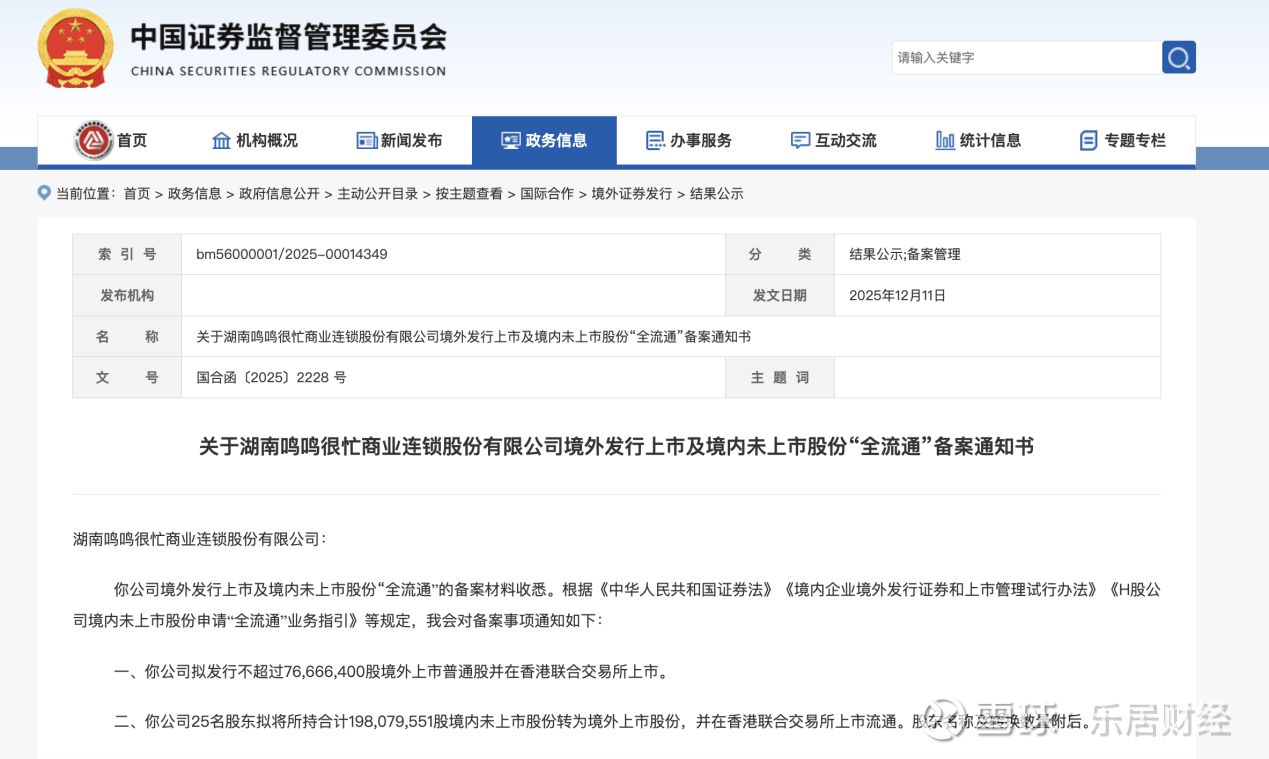Click classification value 结果公示;备案管理
This screenshot has width=1269, height=759.
(905, 254)
